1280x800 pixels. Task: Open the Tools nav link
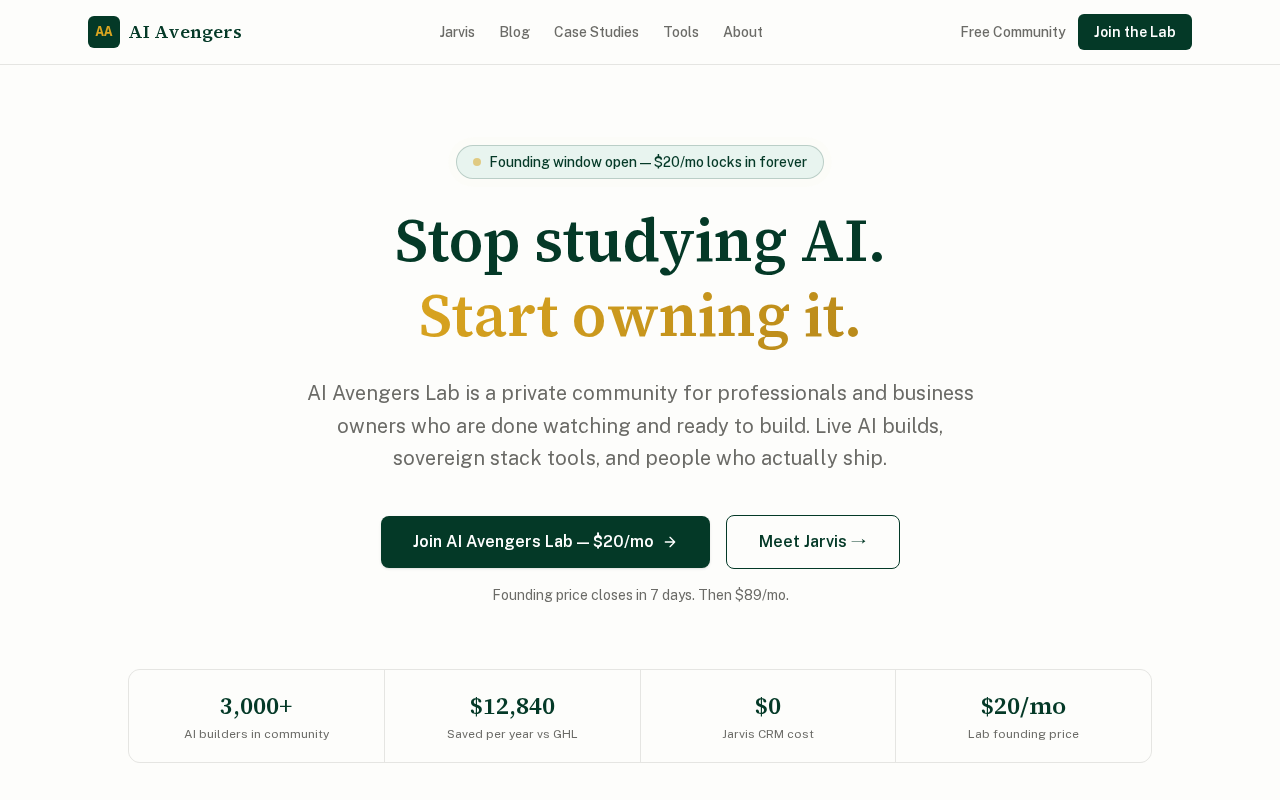[x=681, y=32]
